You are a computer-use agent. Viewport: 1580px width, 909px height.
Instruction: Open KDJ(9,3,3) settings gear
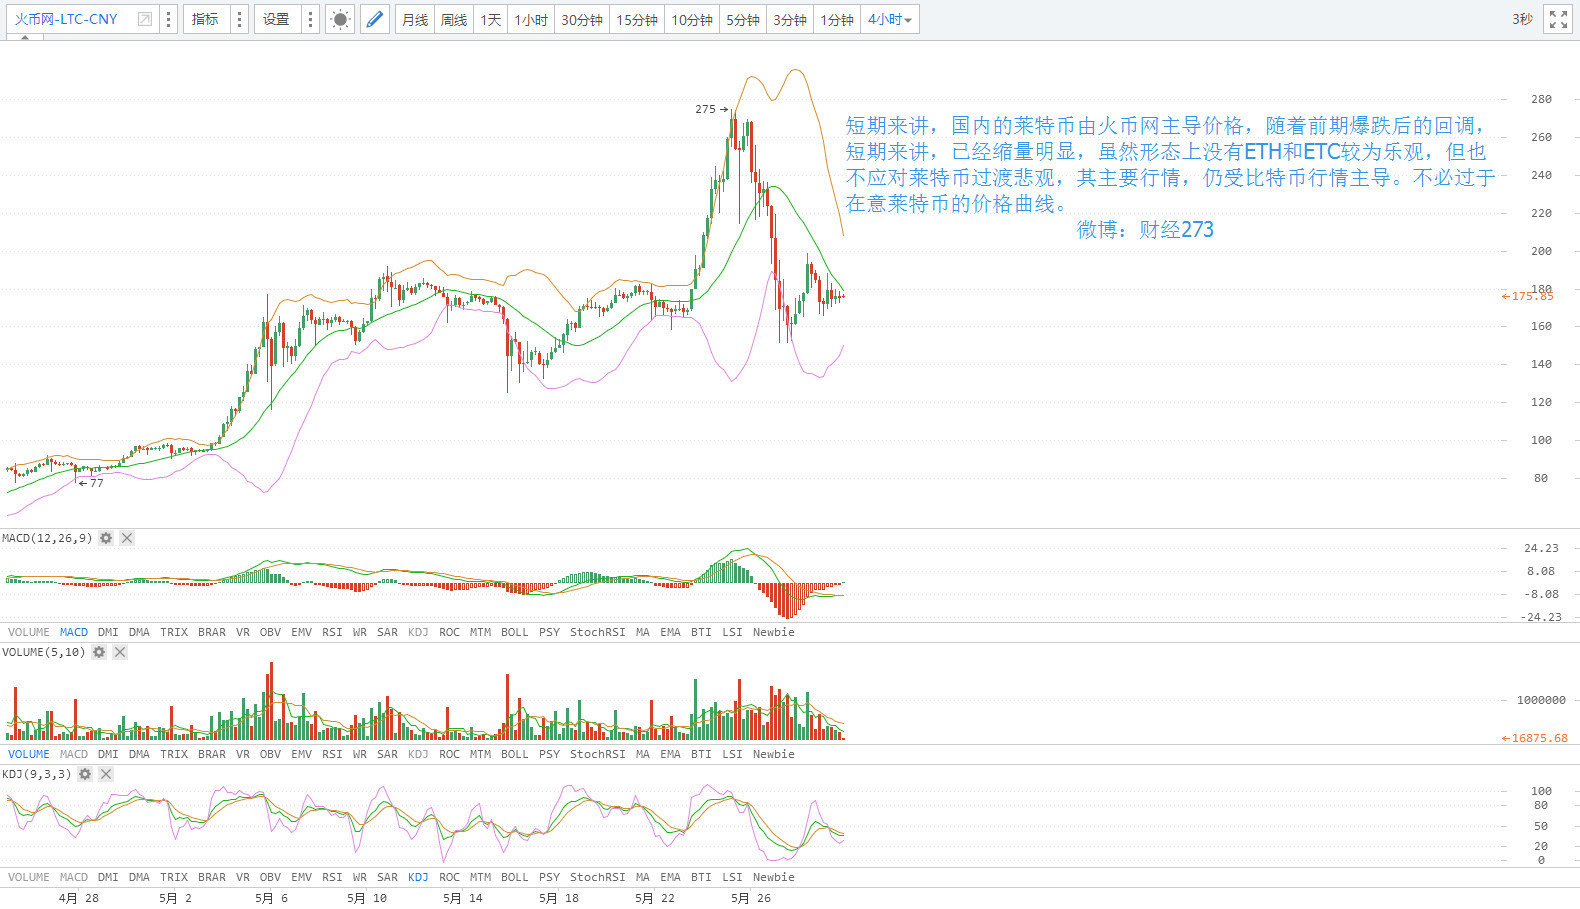85,774
